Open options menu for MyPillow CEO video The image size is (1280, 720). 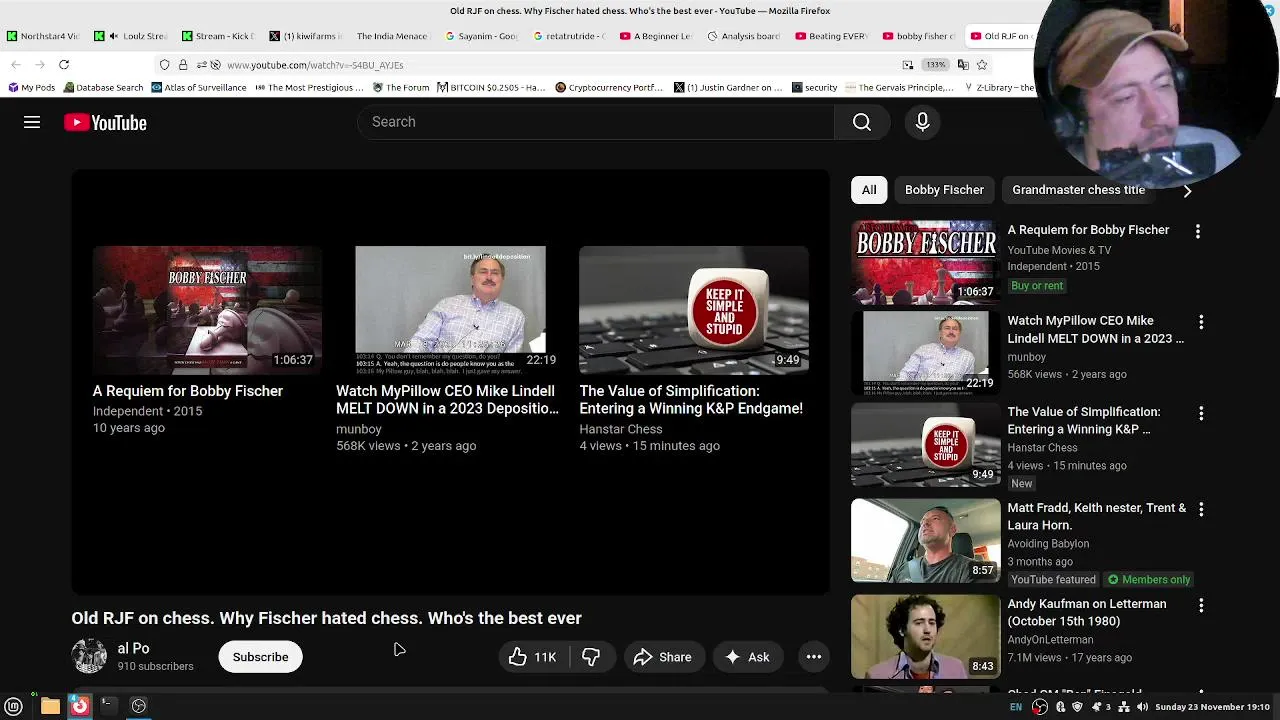[1201, 322]
